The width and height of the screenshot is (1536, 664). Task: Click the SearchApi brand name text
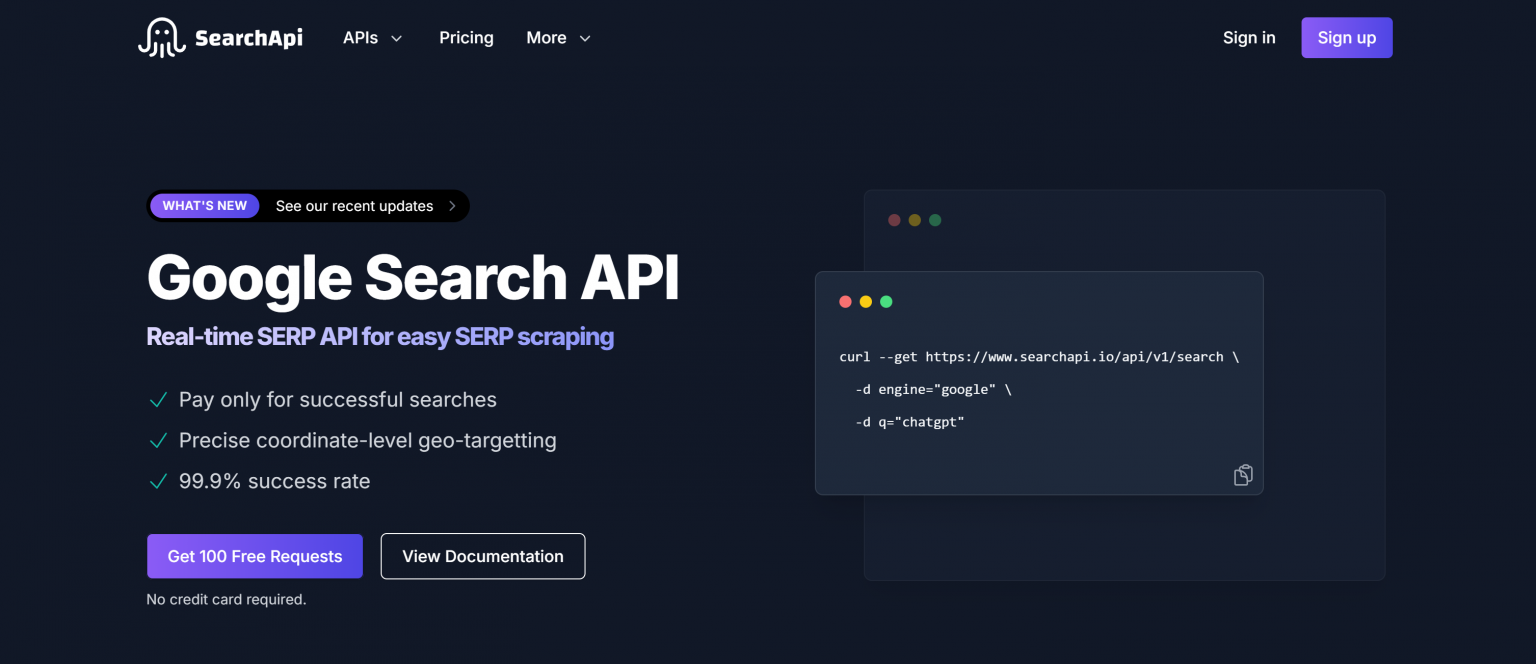tap(248, 38)
